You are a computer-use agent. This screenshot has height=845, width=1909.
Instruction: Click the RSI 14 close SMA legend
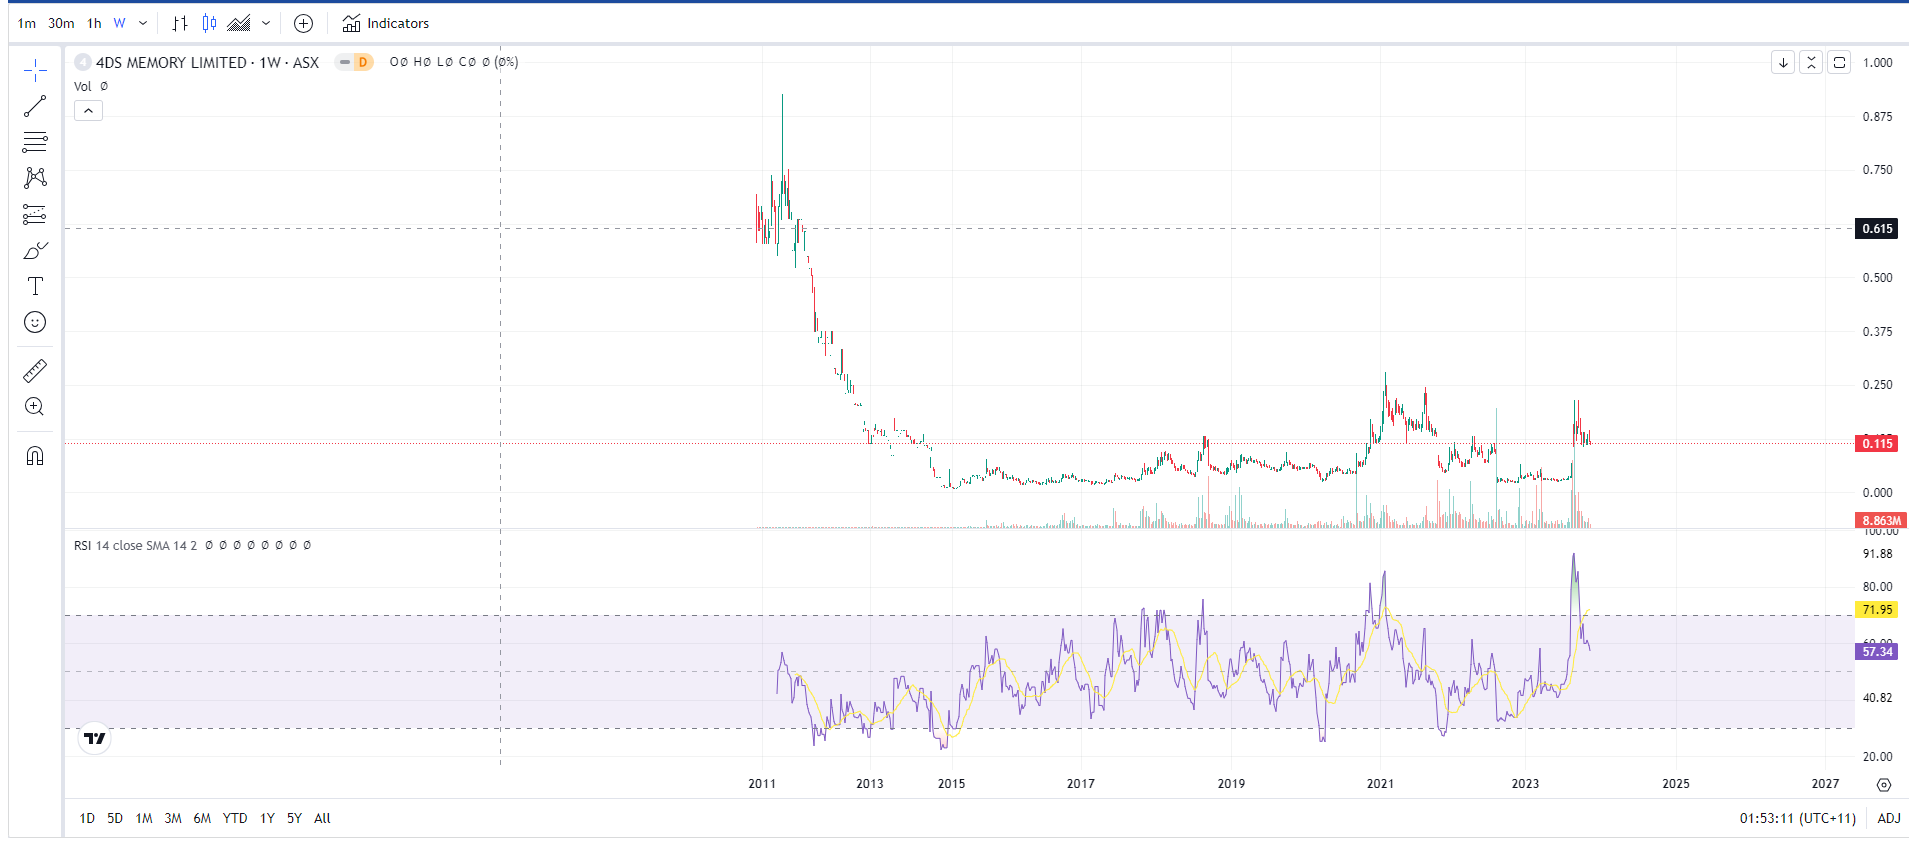135,545
